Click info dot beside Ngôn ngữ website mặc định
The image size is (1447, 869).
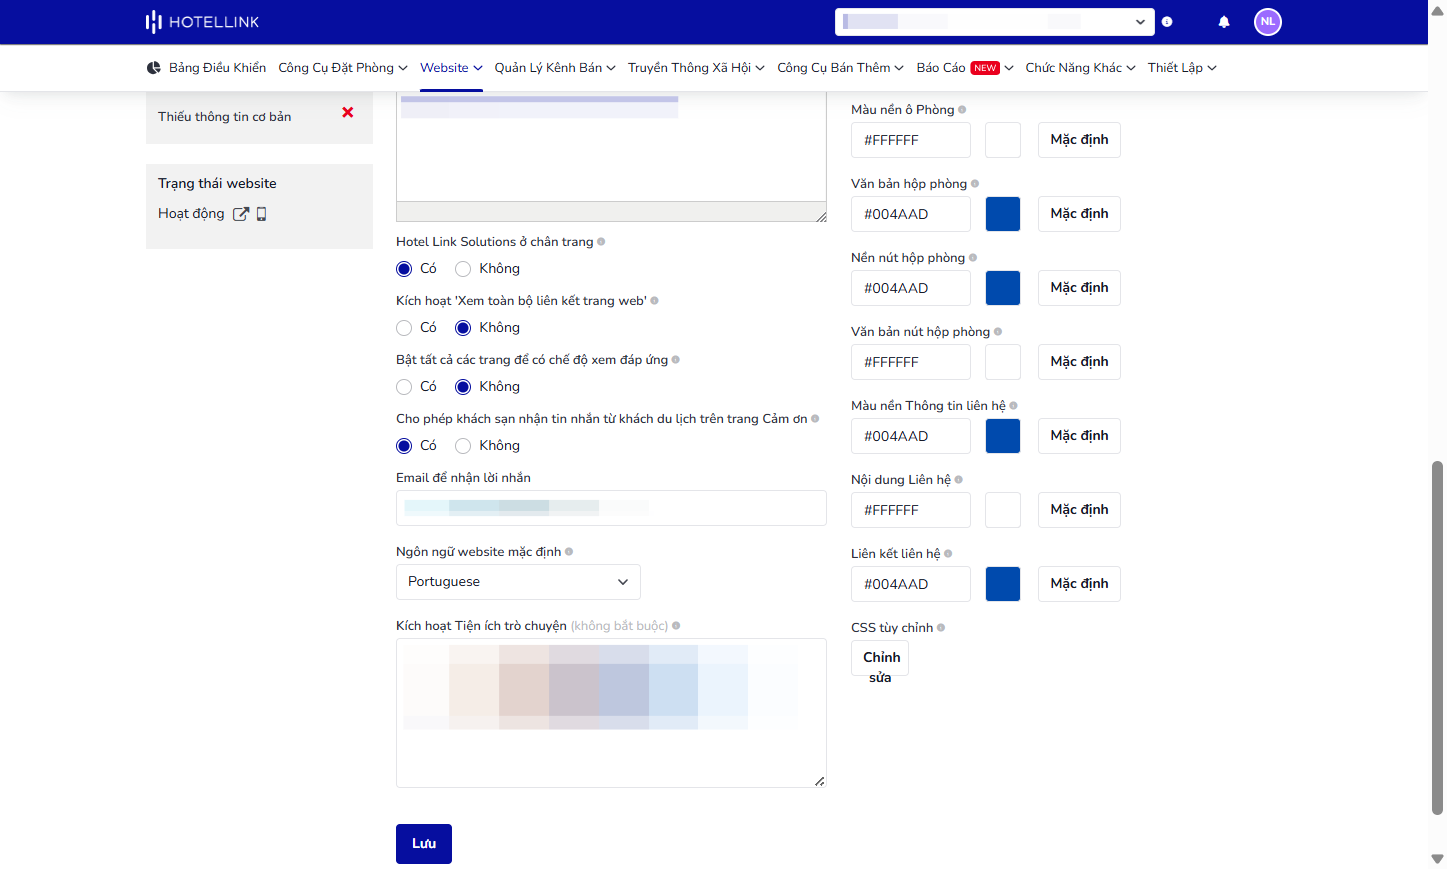pyautogui.click(x=569, y=552)
